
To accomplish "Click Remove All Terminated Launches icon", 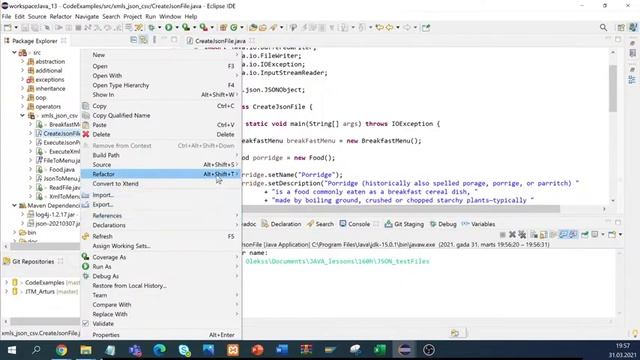I will pos(522,235).
